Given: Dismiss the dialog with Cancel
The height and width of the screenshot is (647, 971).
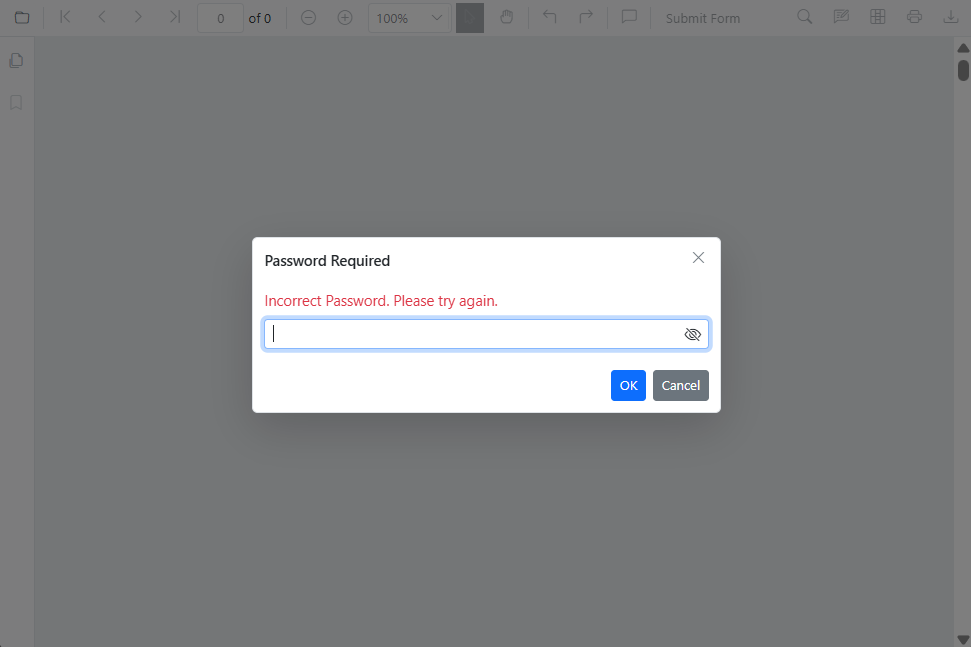Looking at the screenshot, I should (680, 385).
